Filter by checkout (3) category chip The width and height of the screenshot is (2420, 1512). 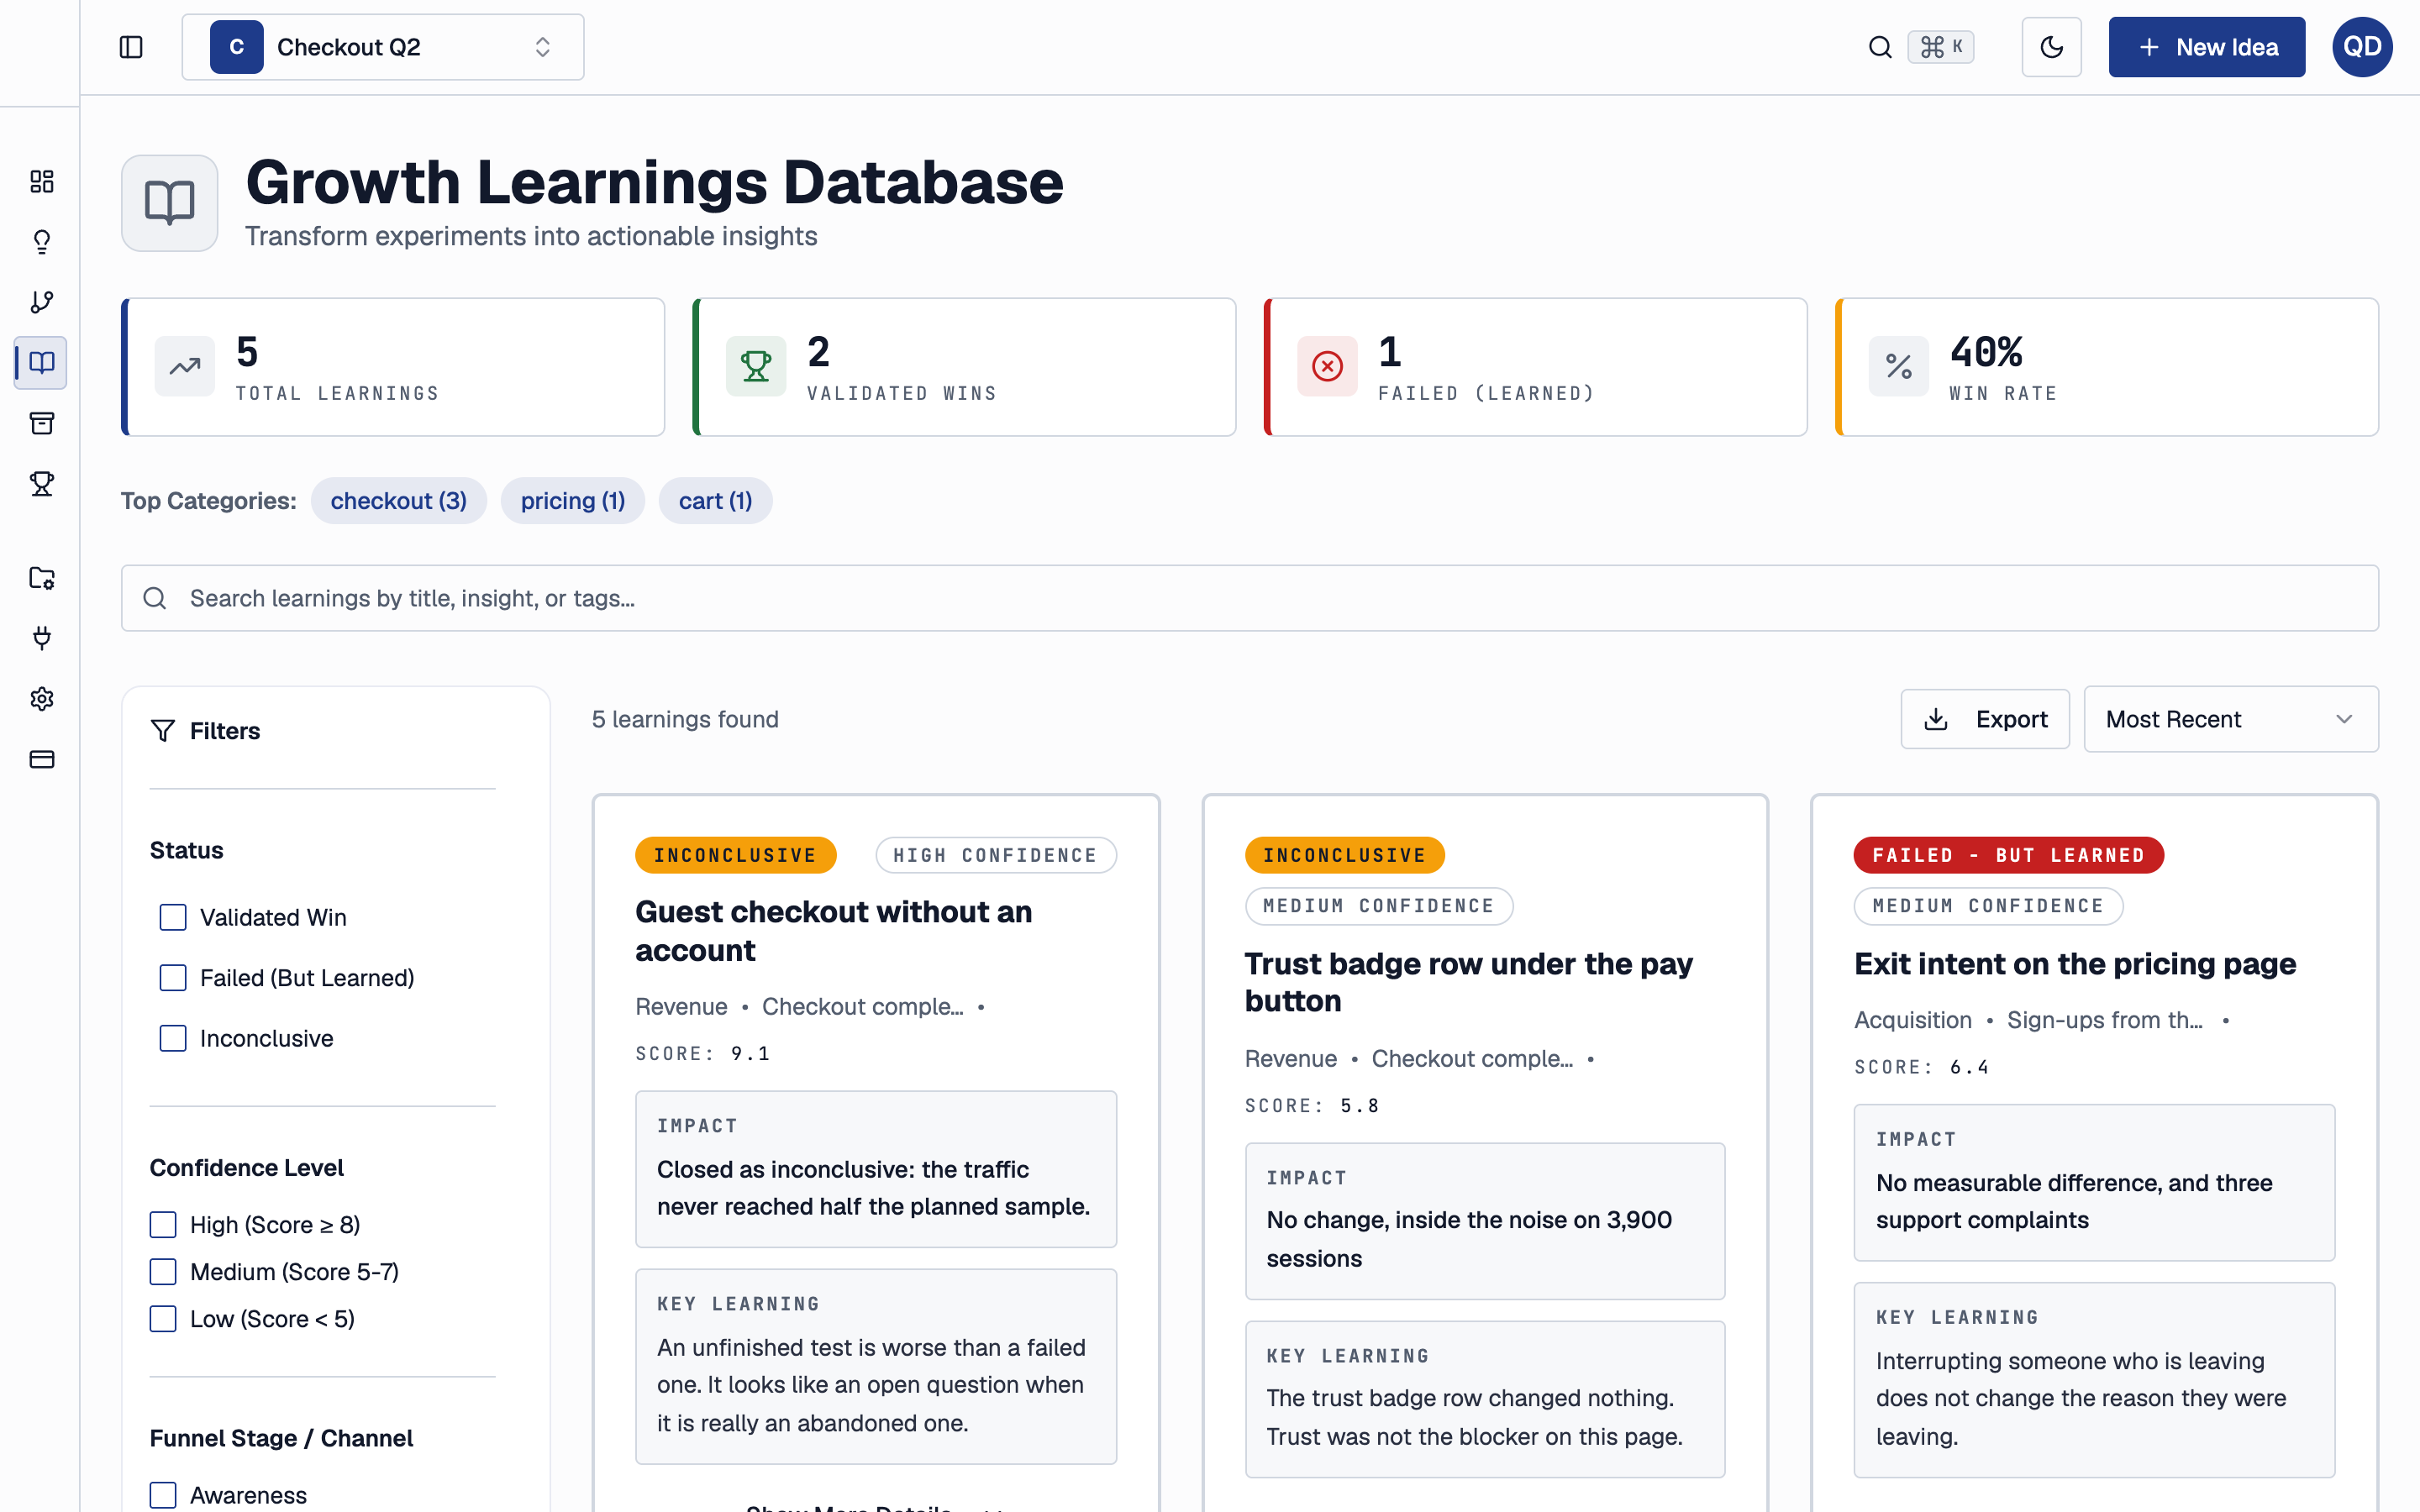coord(399,501)
